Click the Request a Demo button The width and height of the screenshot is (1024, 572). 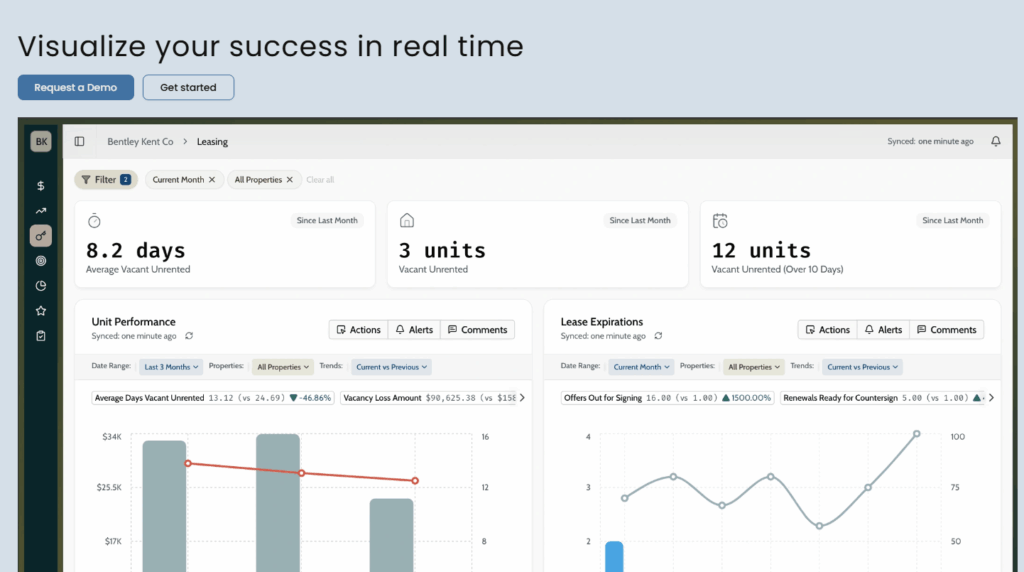(x=75, y=88)
